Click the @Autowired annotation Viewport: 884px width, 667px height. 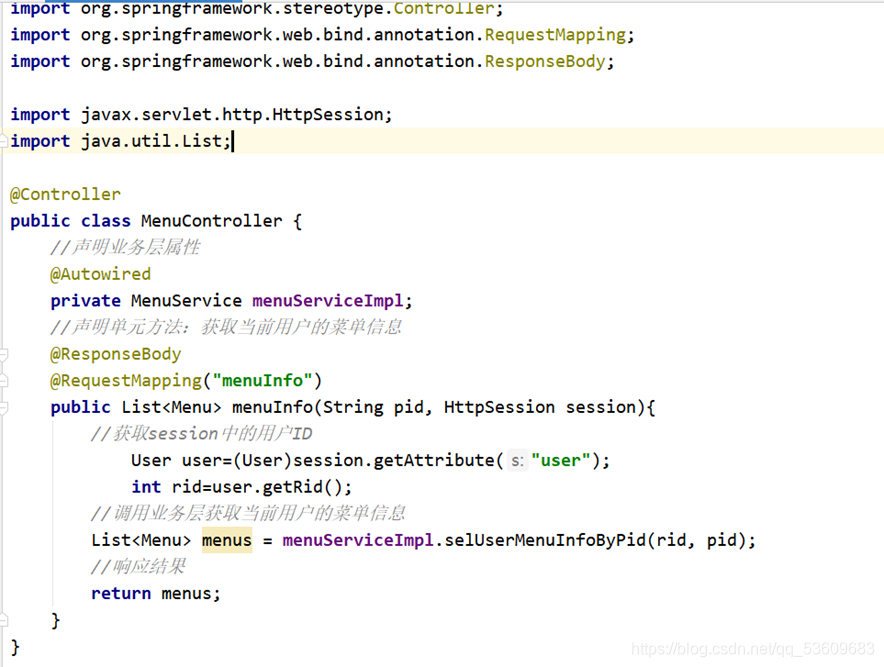point(100,274)
